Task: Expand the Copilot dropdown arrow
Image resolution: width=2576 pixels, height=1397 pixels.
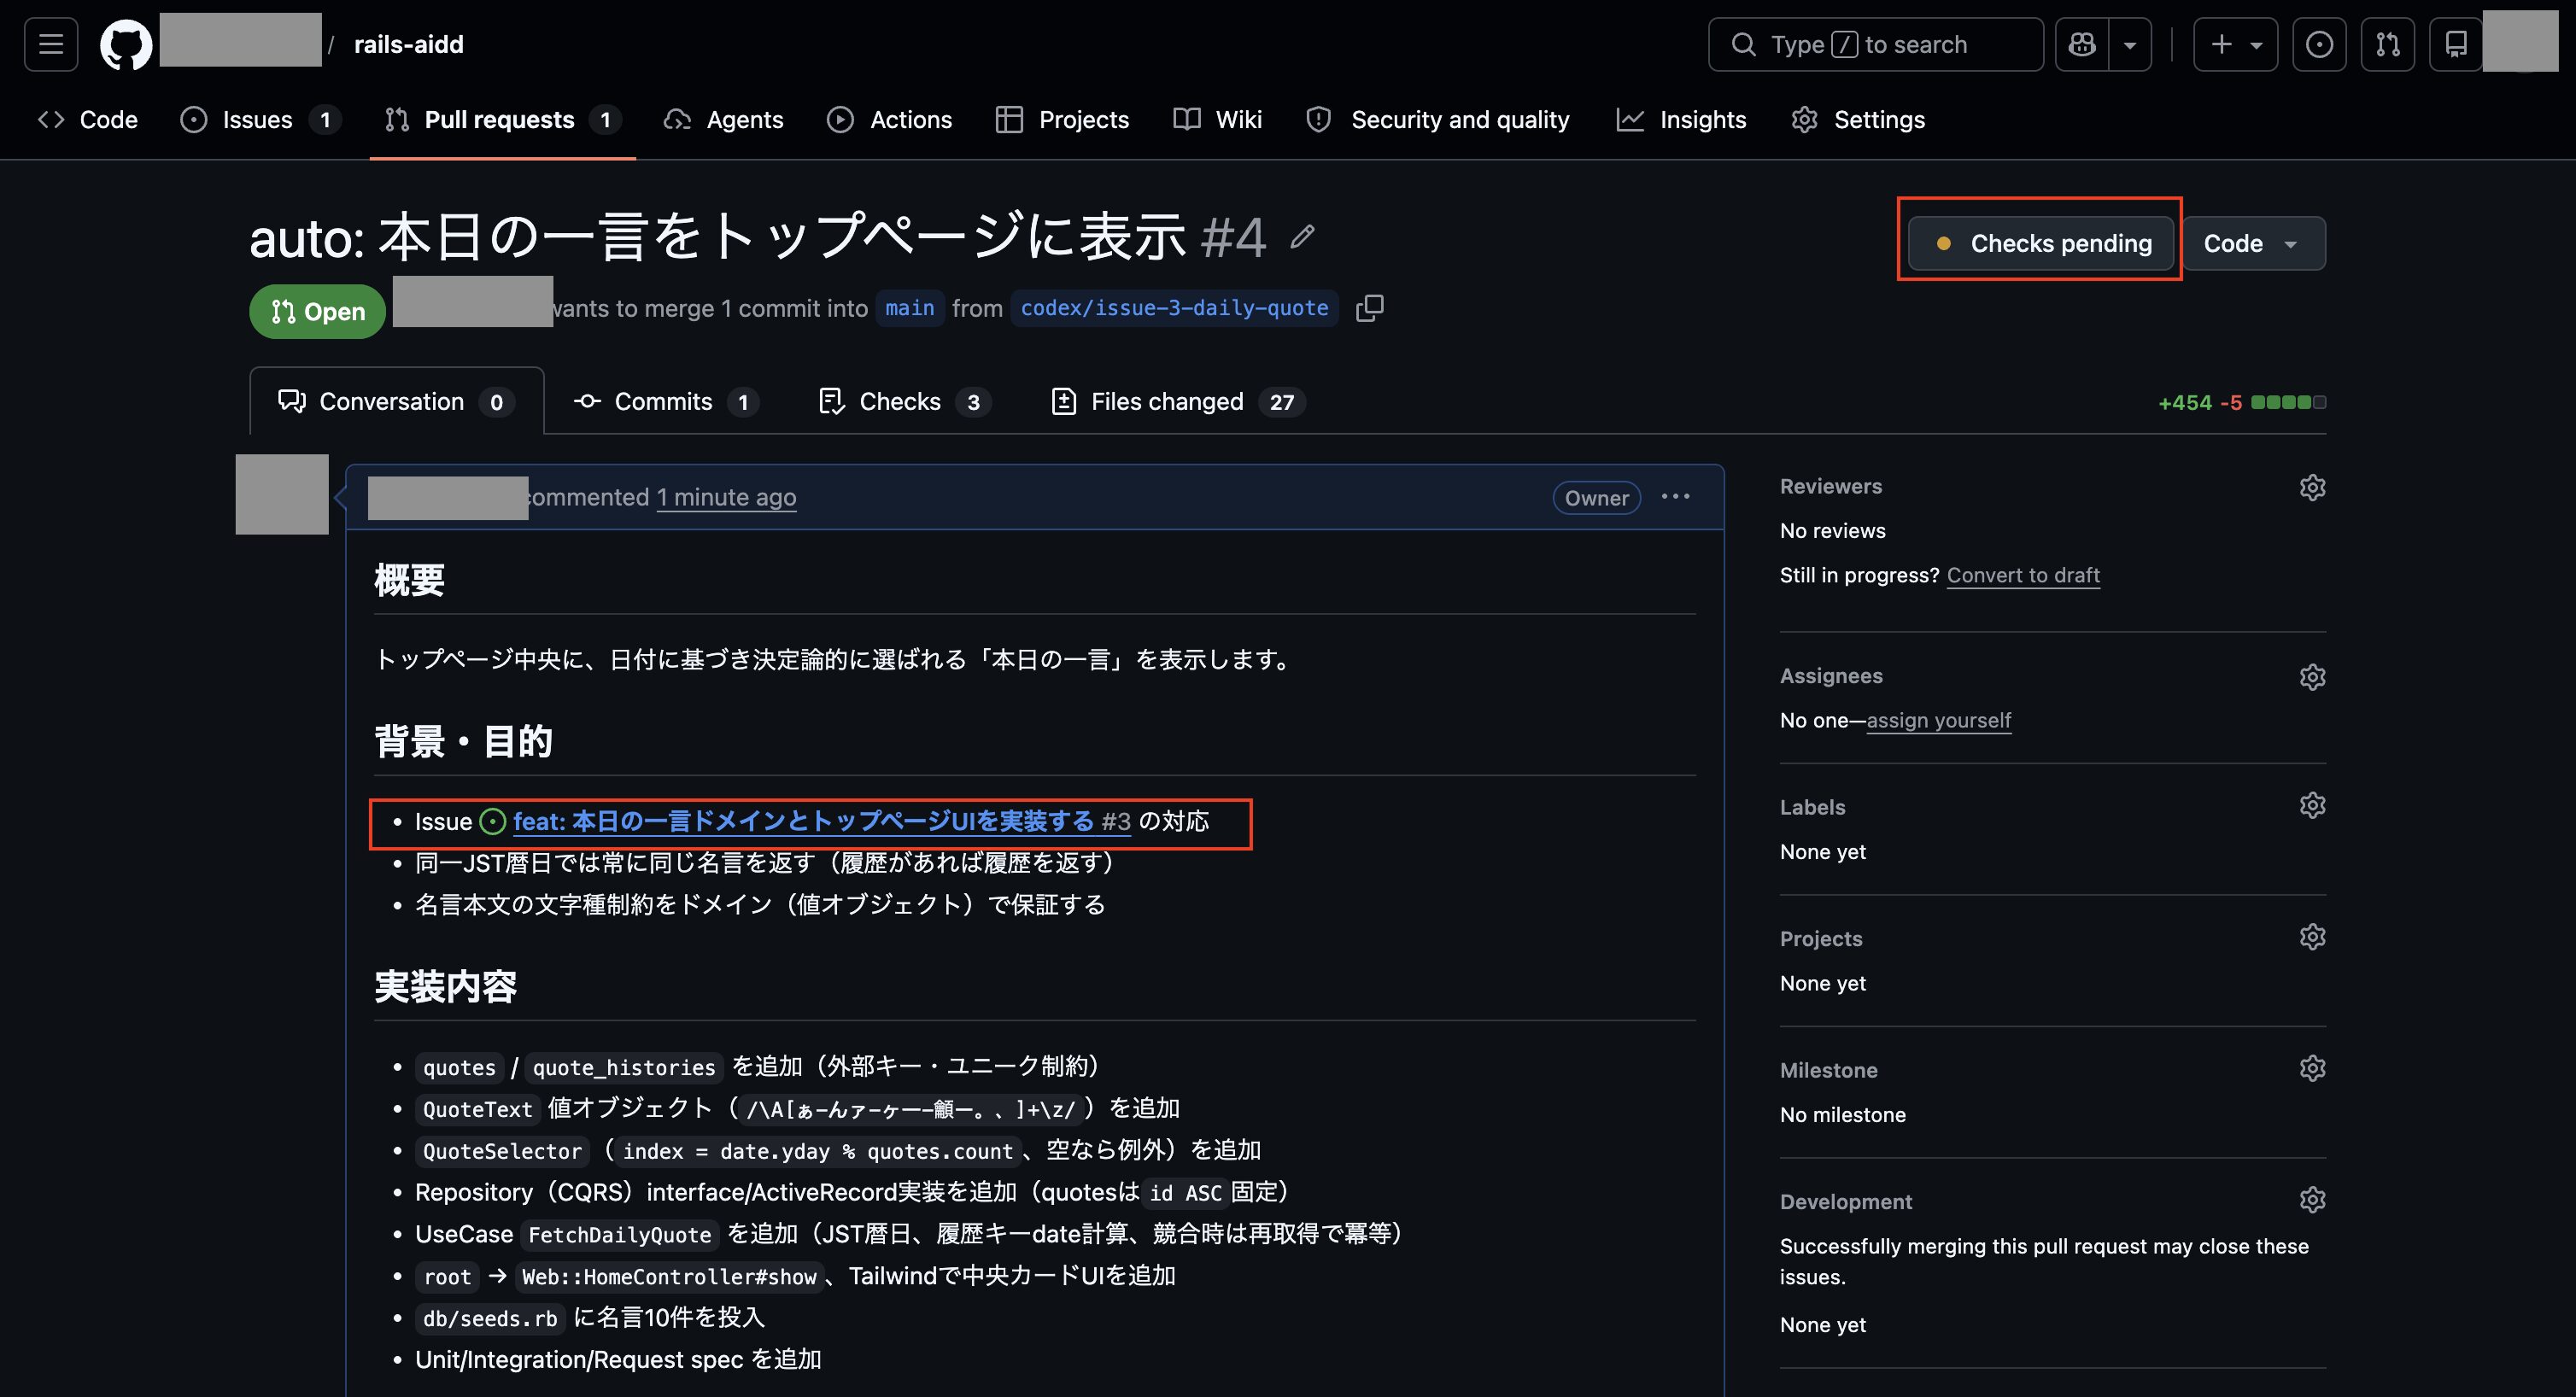Action: [x=2130, y=44]
